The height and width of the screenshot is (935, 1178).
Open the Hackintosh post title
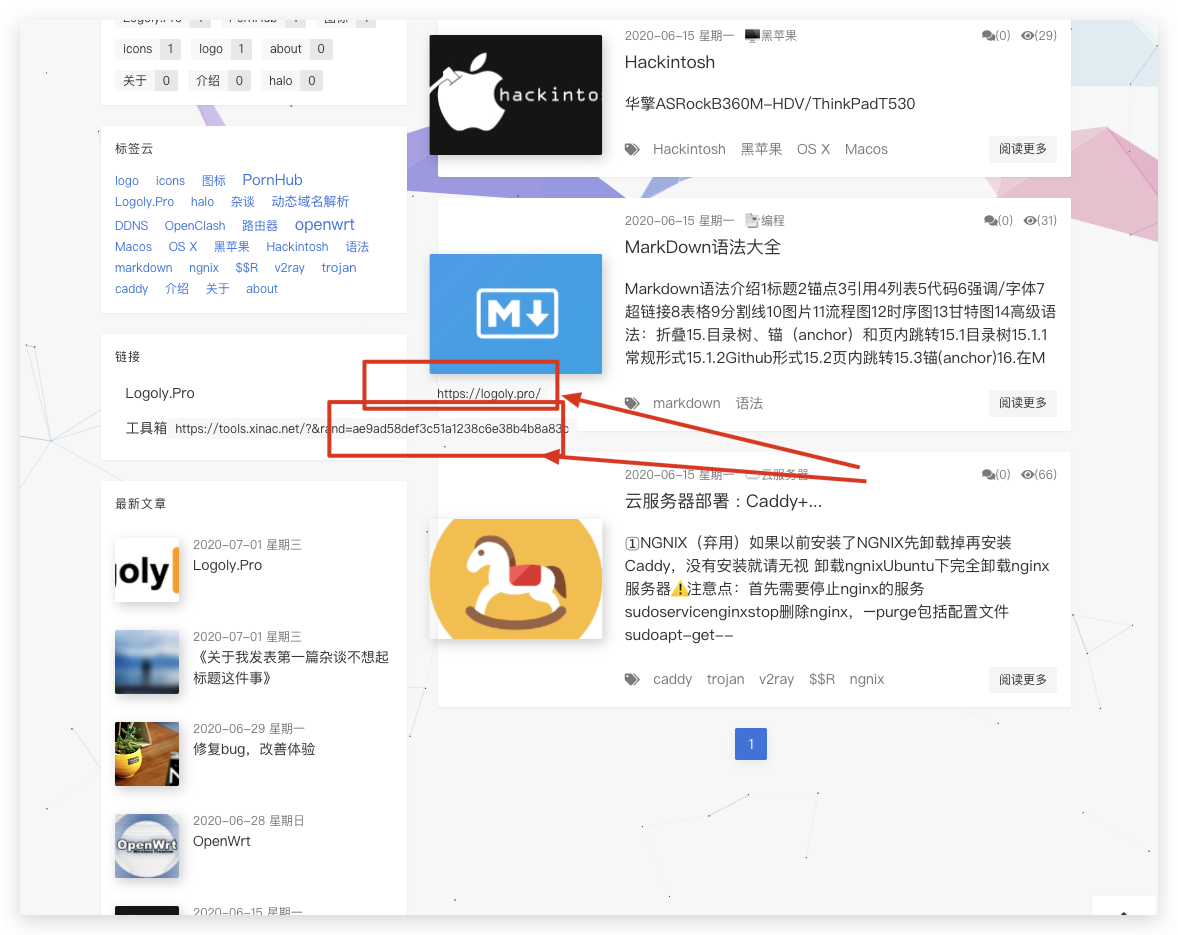(x=669, y=62)
